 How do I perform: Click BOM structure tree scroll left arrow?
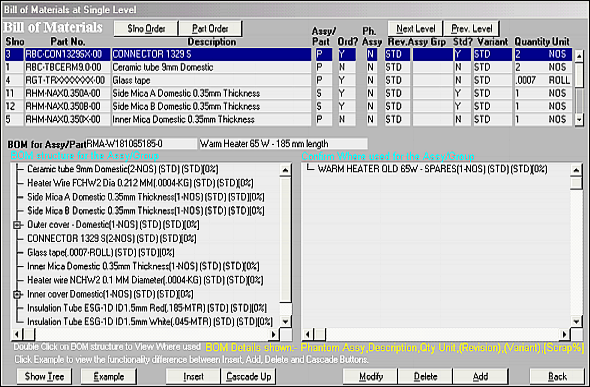point(17,334)
